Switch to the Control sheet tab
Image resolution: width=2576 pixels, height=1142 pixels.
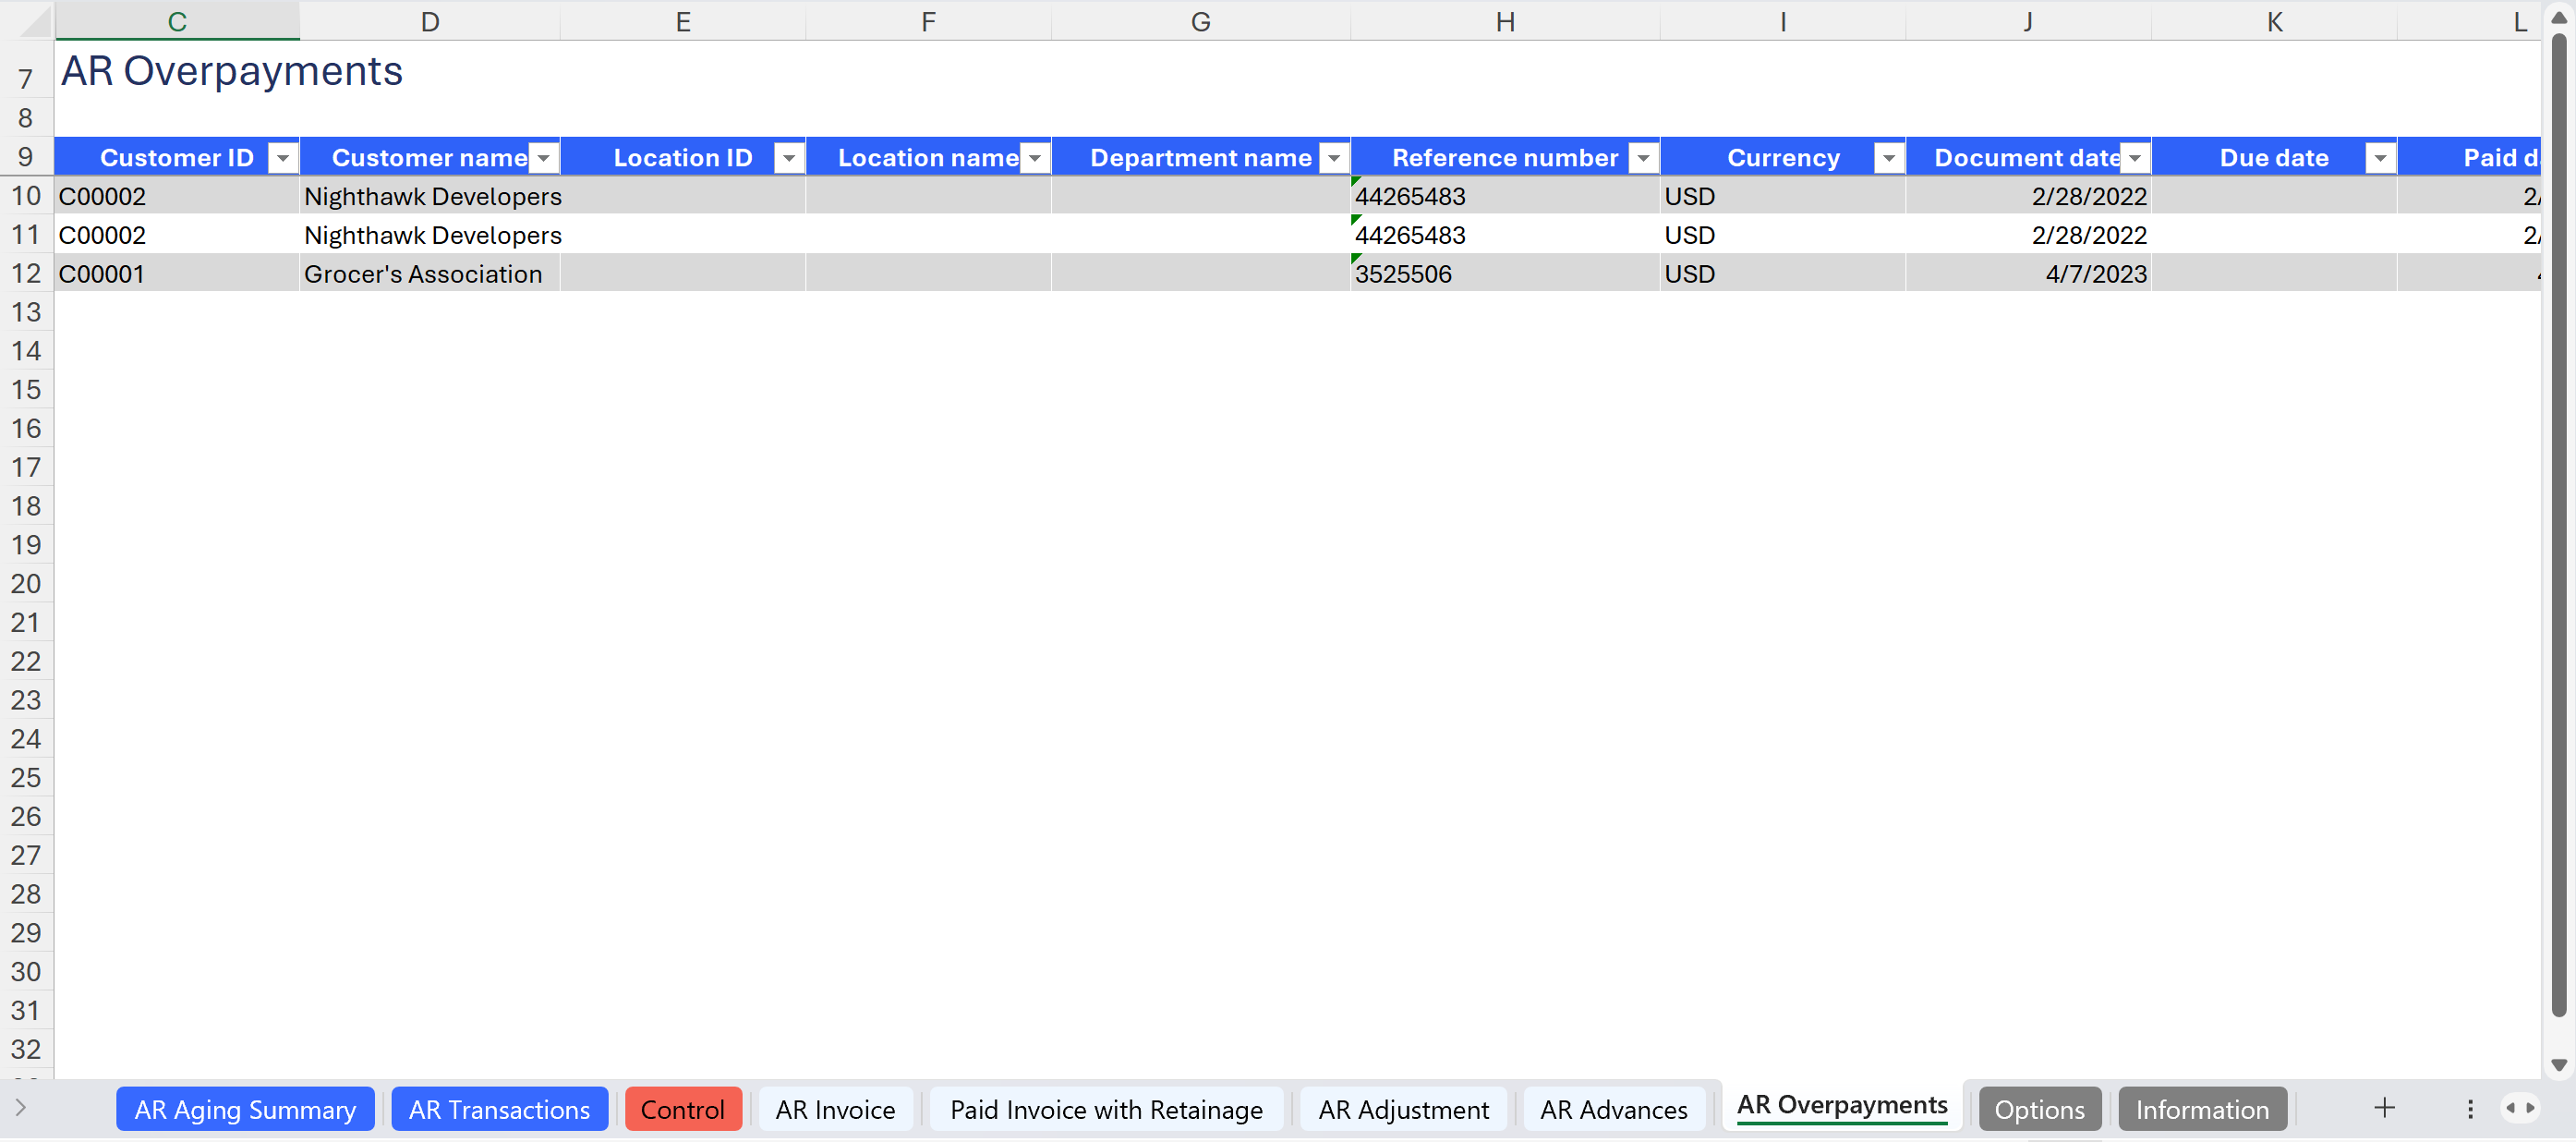click(x=682, y=1109)
